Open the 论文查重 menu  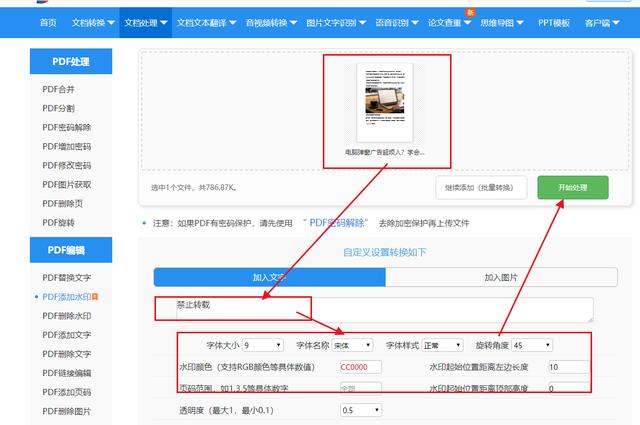[449, 23]
